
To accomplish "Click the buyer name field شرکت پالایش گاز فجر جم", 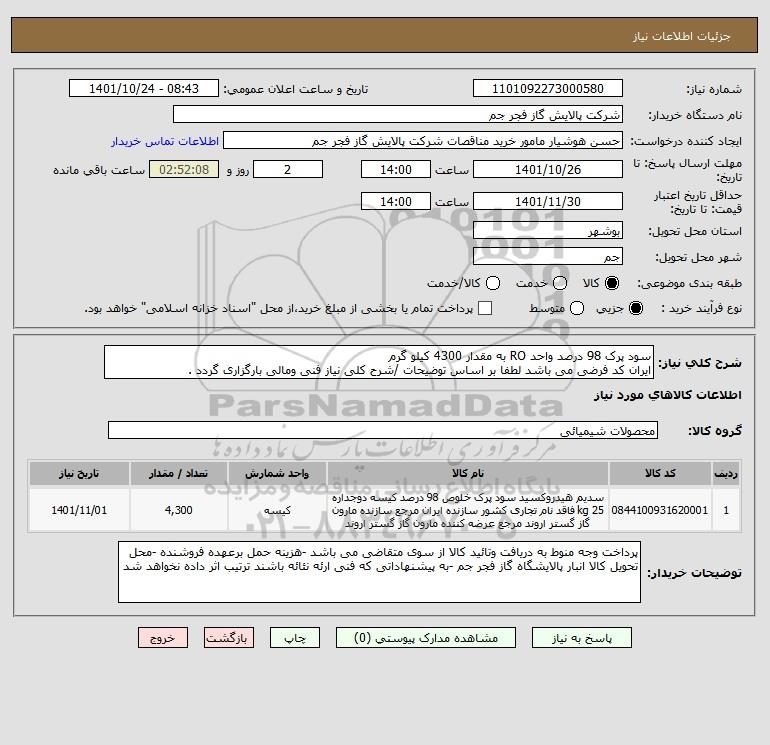I will tap(398, 114).
